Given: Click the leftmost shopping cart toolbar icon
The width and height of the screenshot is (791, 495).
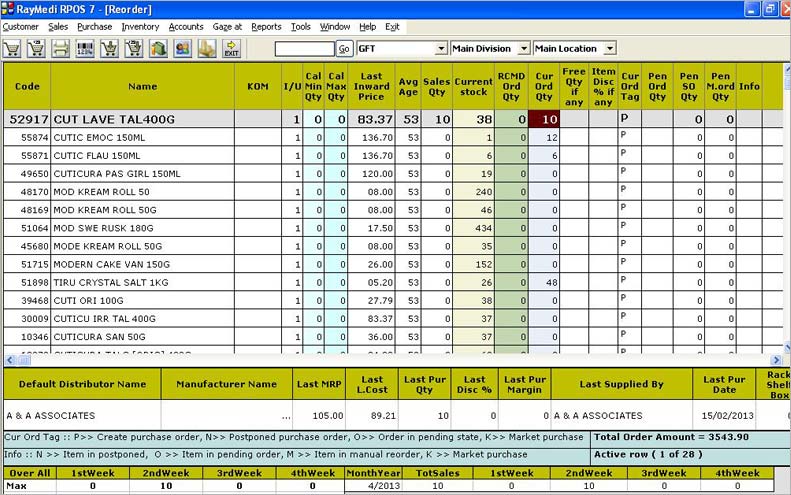Looking at the screenshot, I should point(12,48).
